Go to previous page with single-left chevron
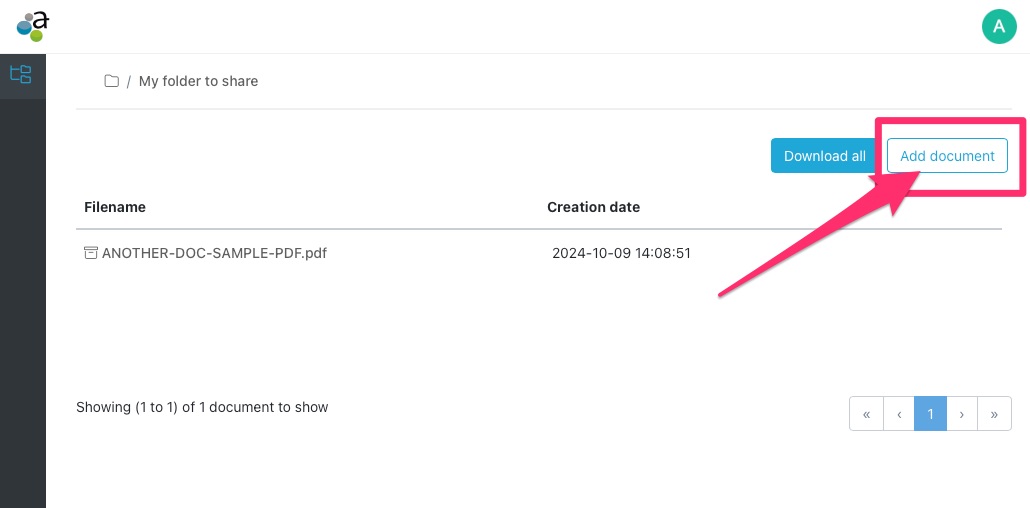Screen dimensions: 1030x508 point(899,414)
